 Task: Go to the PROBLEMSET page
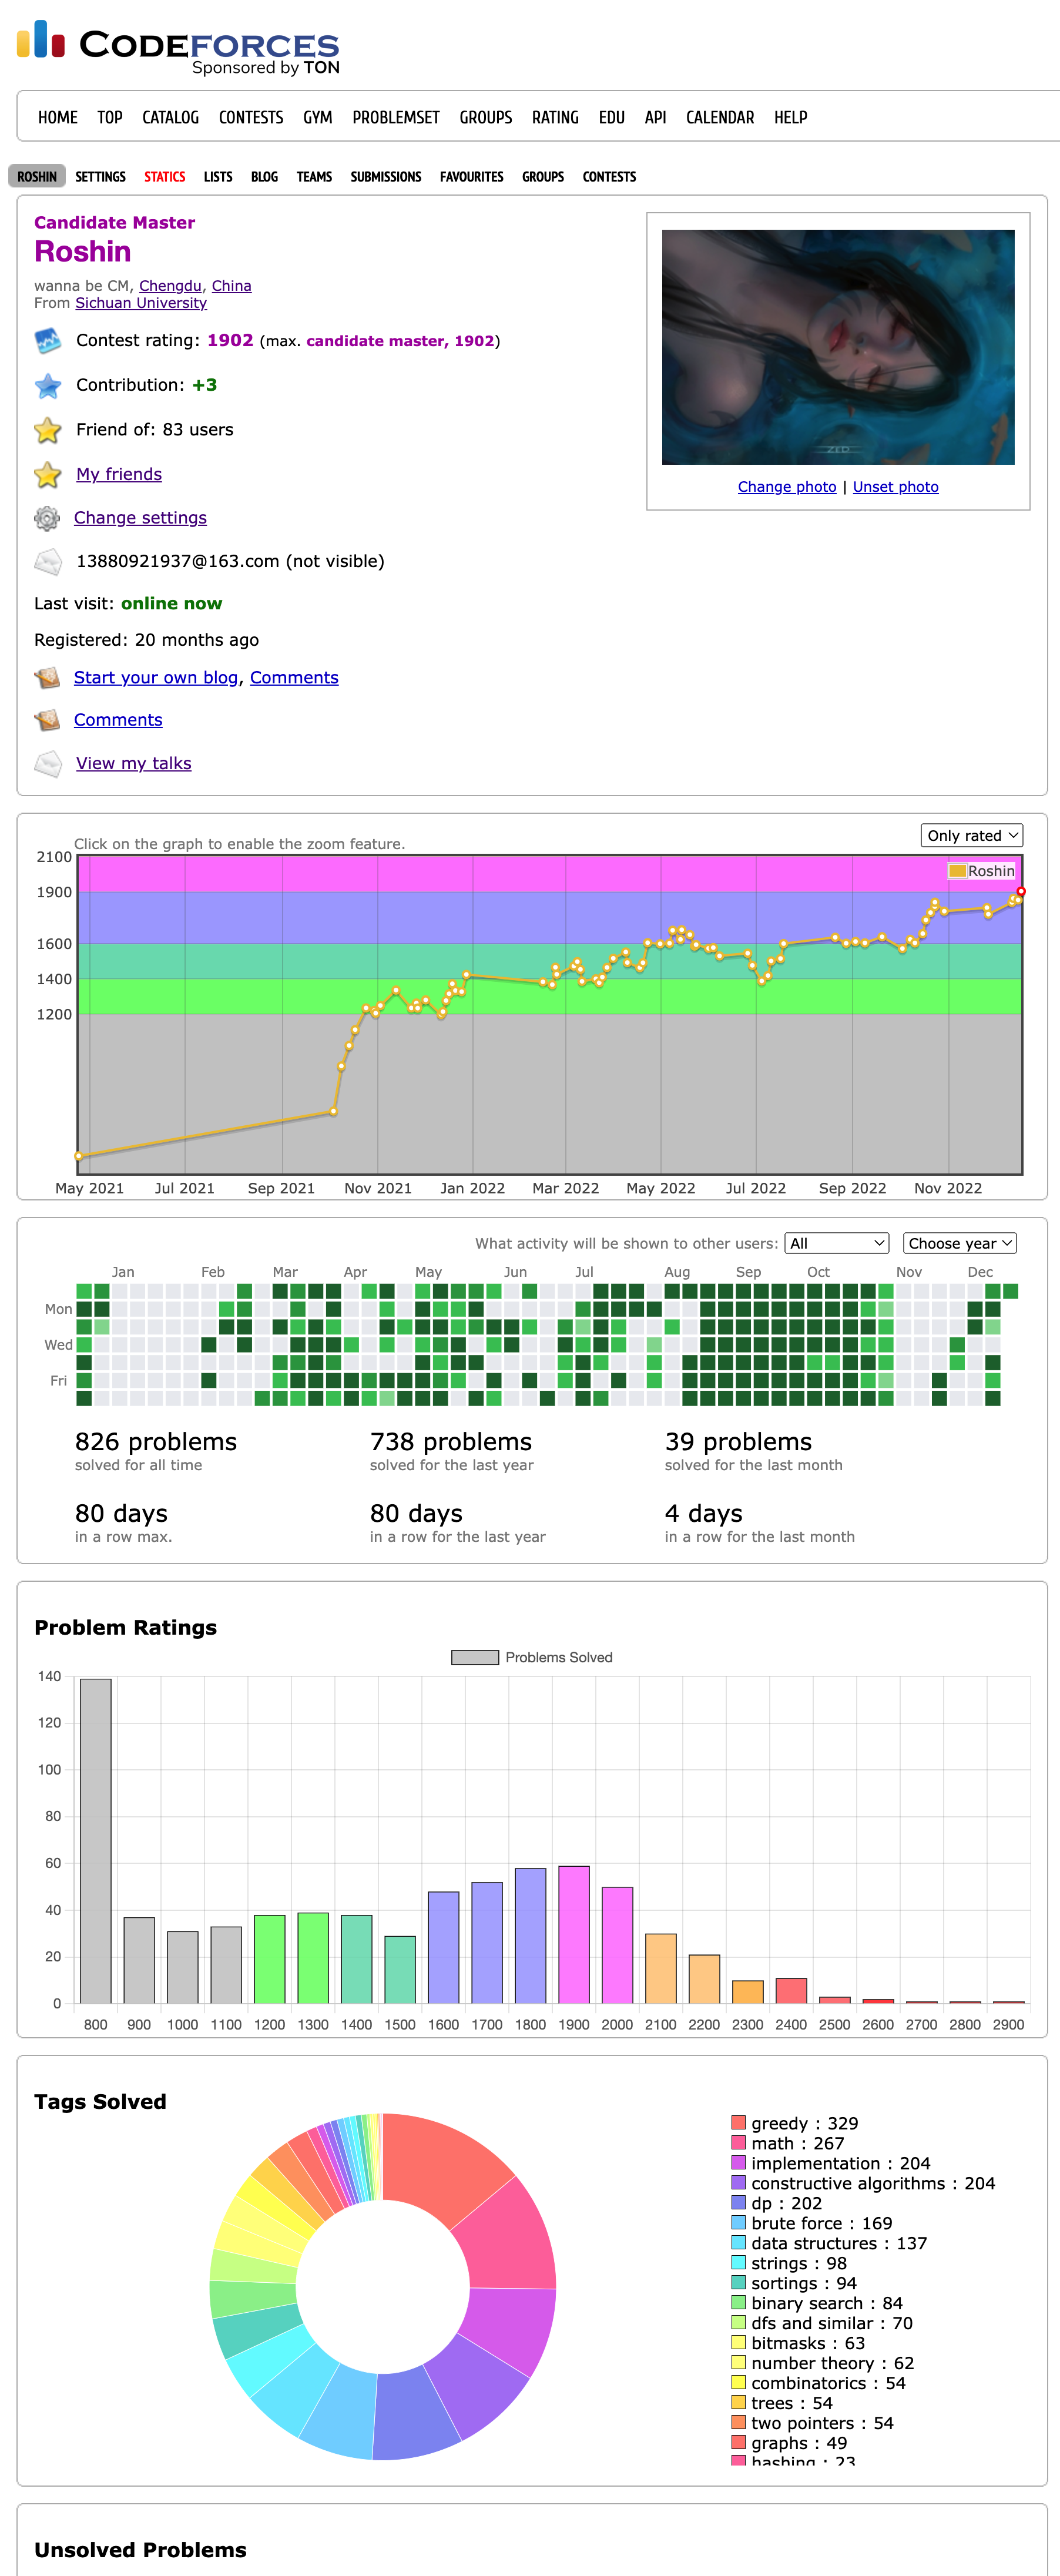click(x=396, y=117)
